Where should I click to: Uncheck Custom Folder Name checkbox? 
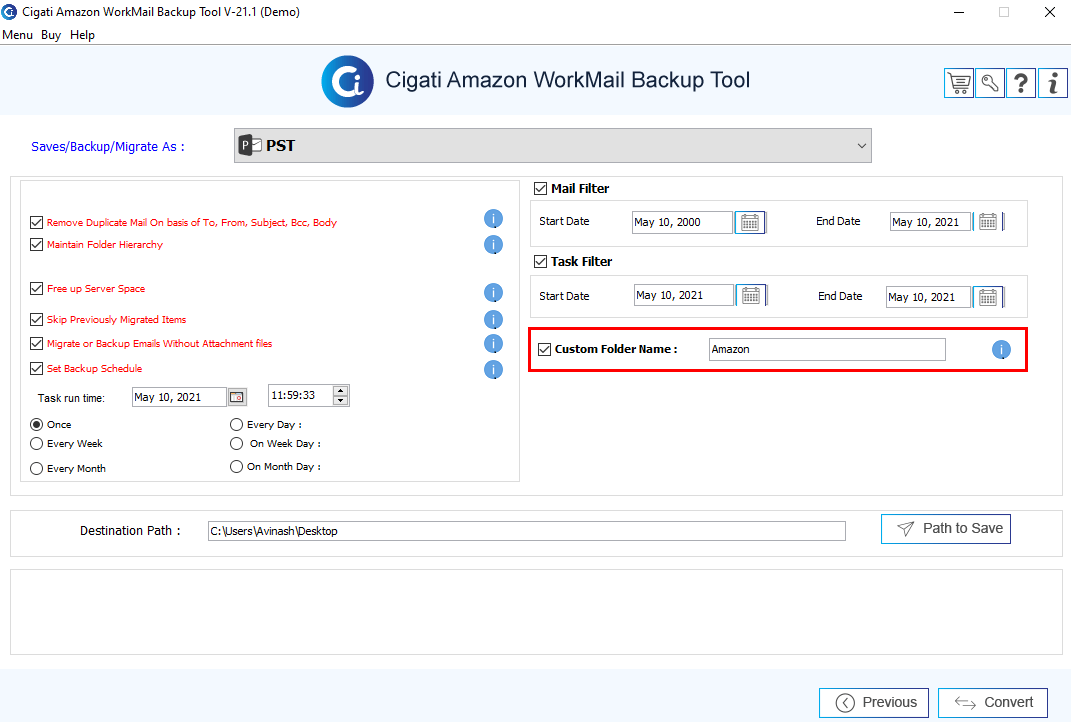tap(544, 350)
